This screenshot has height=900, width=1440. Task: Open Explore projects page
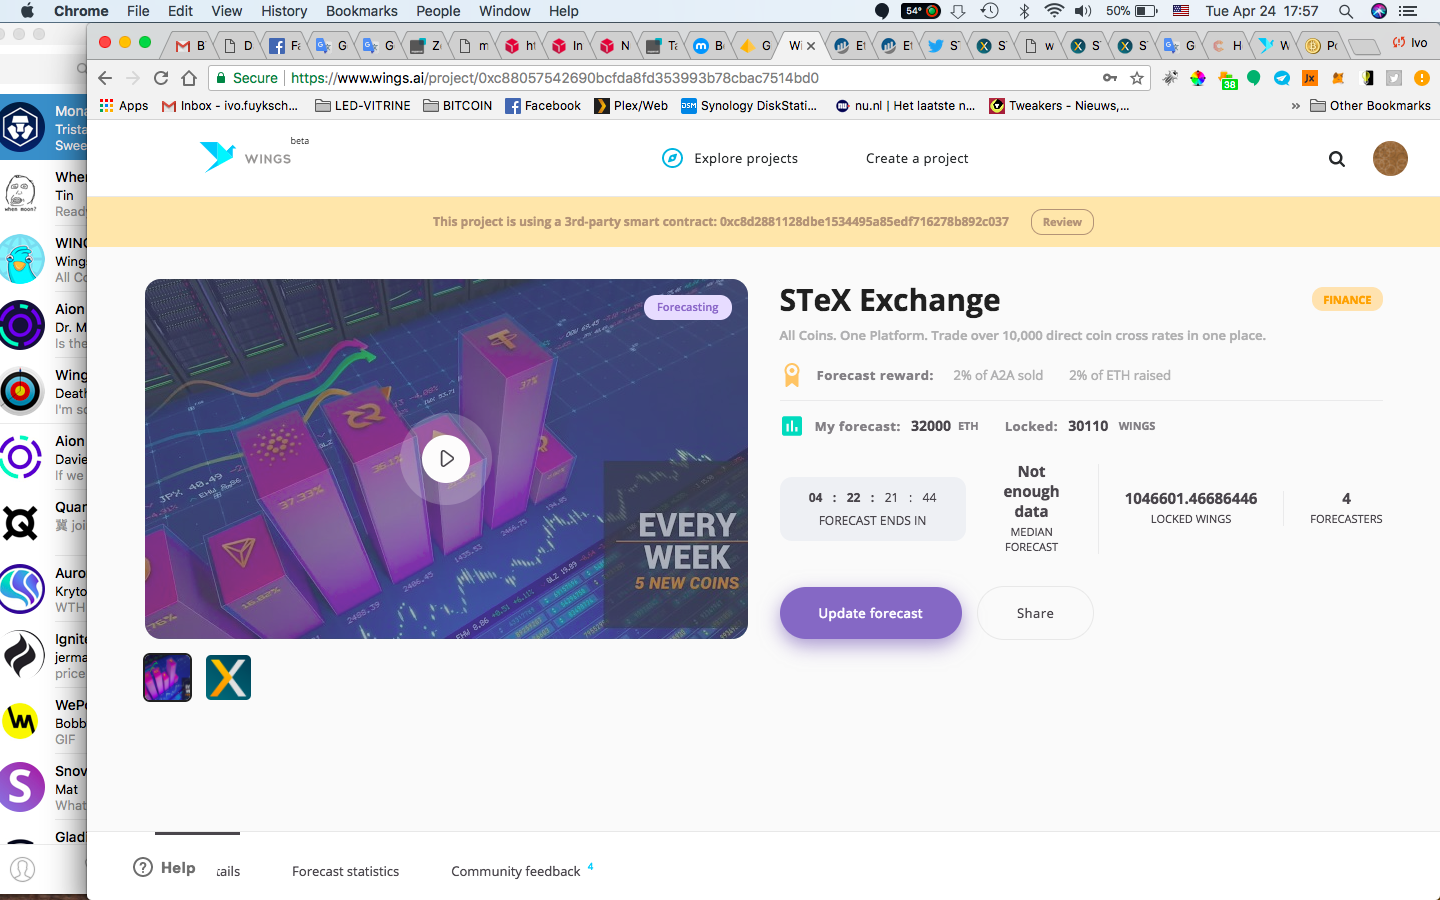[x=745, y=158]
